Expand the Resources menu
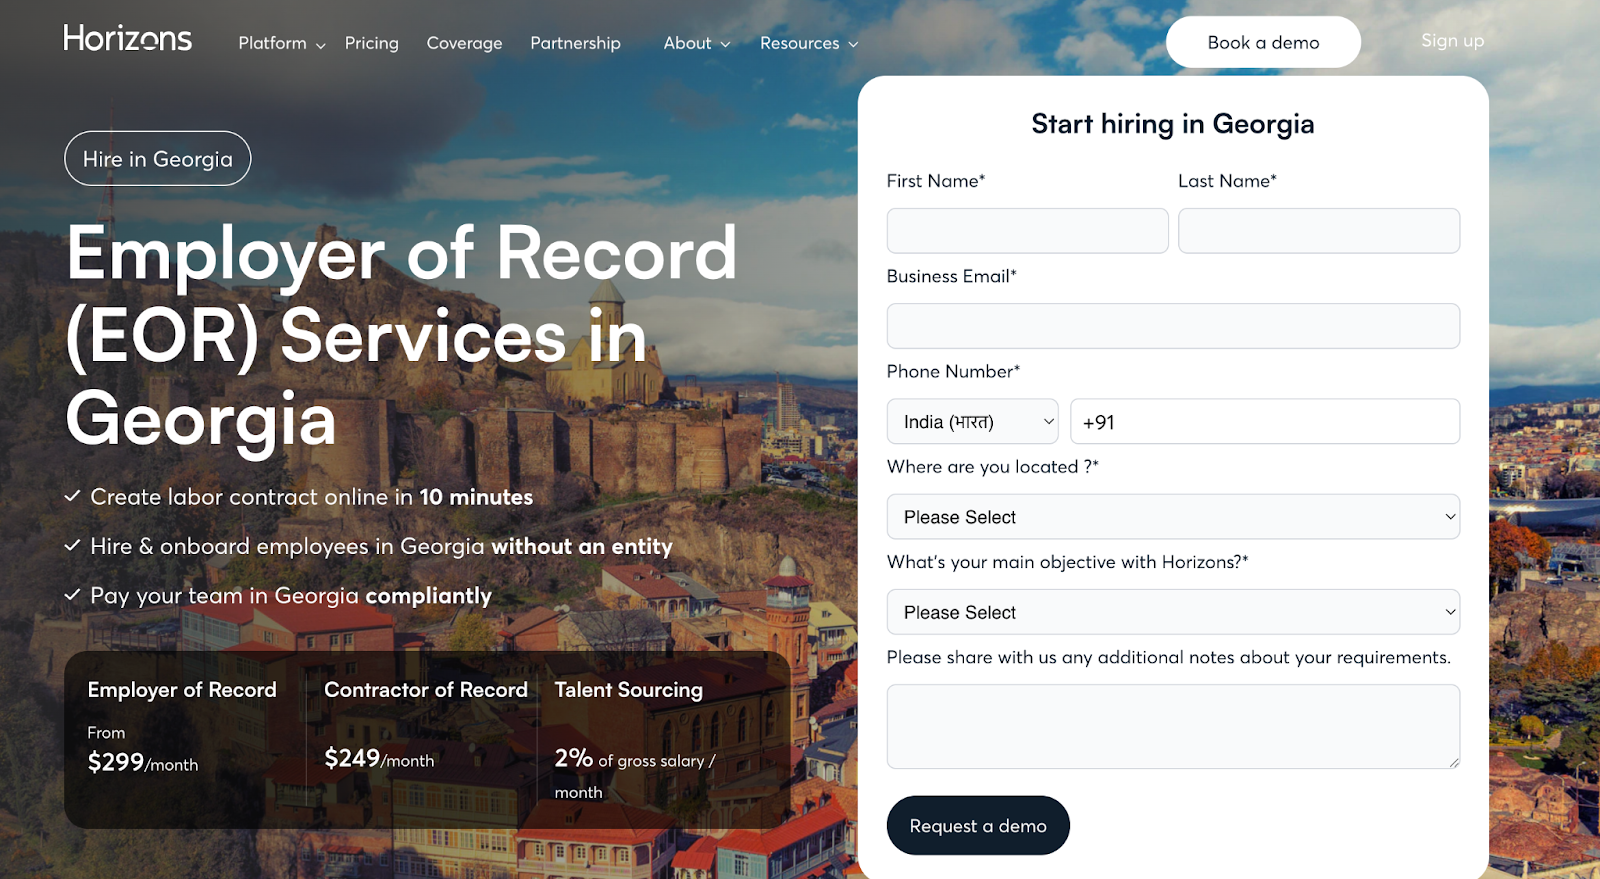Screen dimensions: 1600x879 coord(809,43)
